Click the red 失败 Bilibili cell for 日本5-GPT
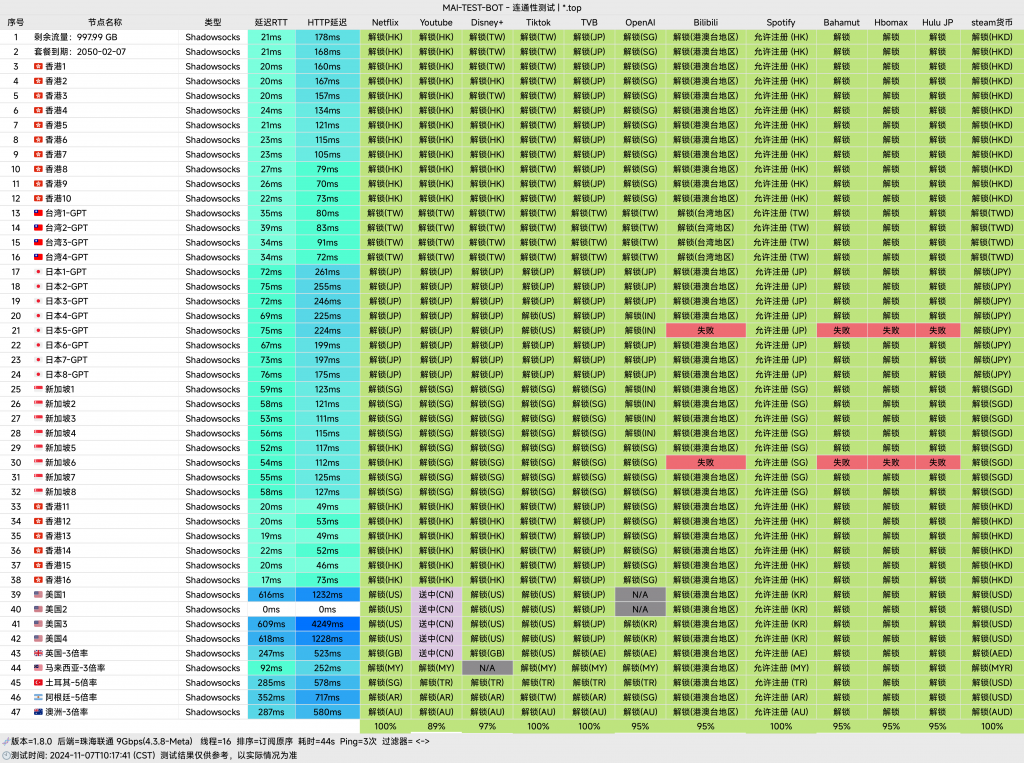This screenshot has height=763, width=1024. 706,331
